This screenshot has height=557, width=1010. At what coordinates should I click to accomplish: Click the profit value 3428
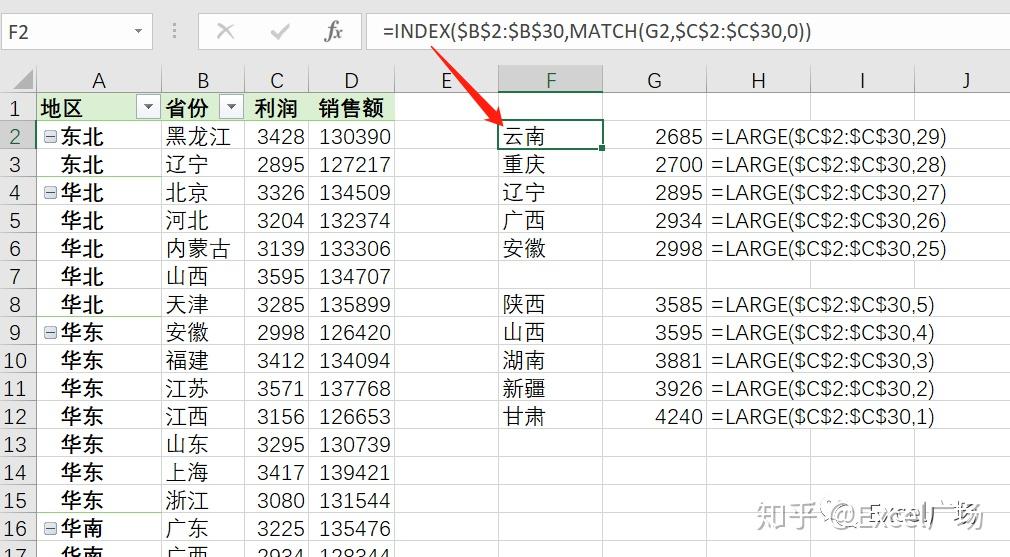(x=280, y=137)
